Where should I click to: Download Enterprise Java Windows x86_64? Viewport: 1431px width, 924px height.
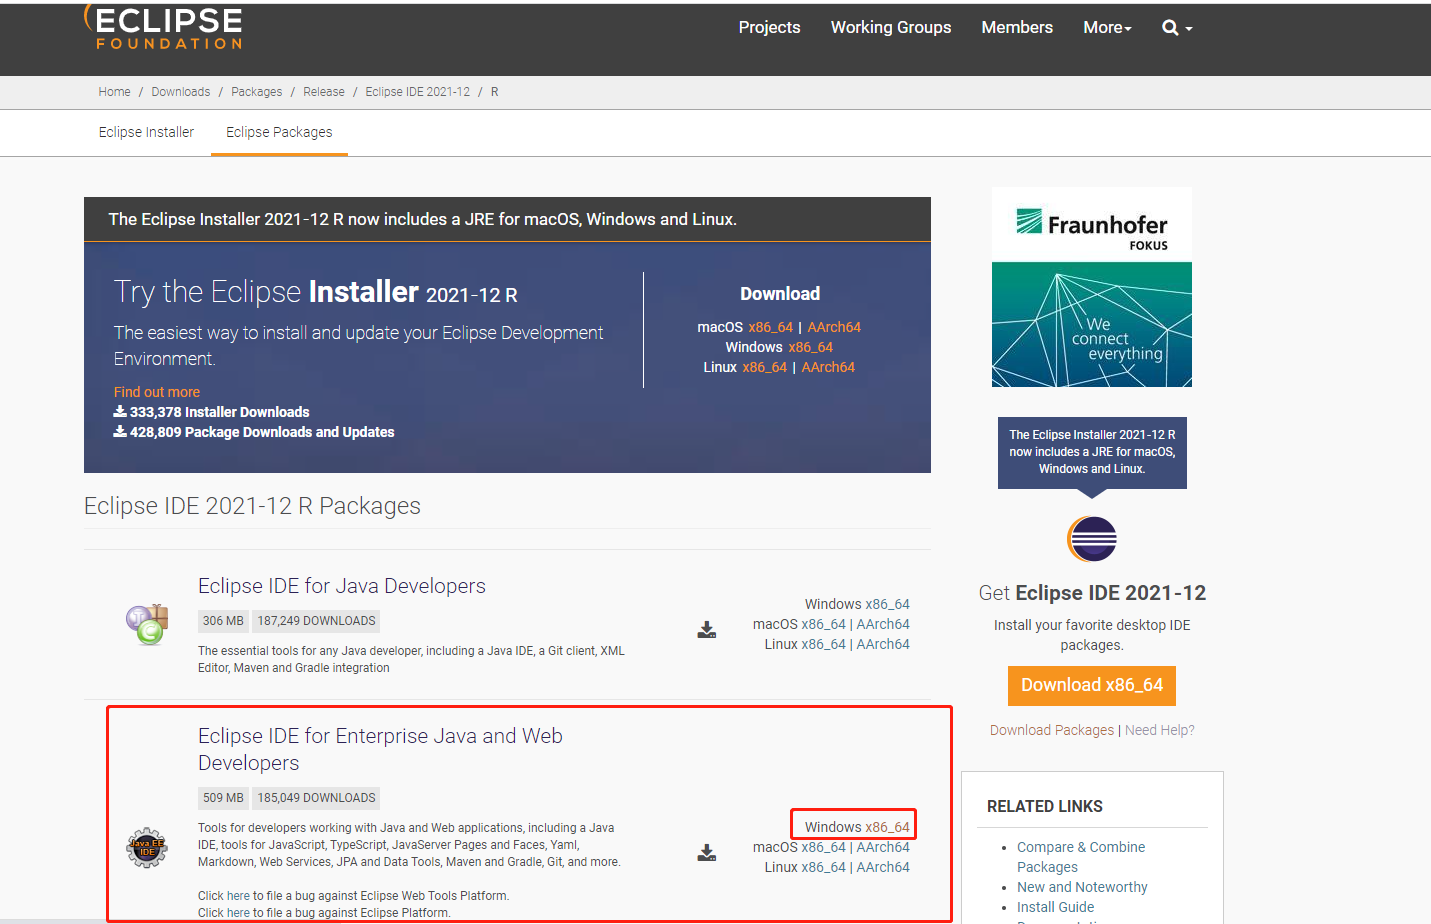pyautogui.click(x=888, y=827)
